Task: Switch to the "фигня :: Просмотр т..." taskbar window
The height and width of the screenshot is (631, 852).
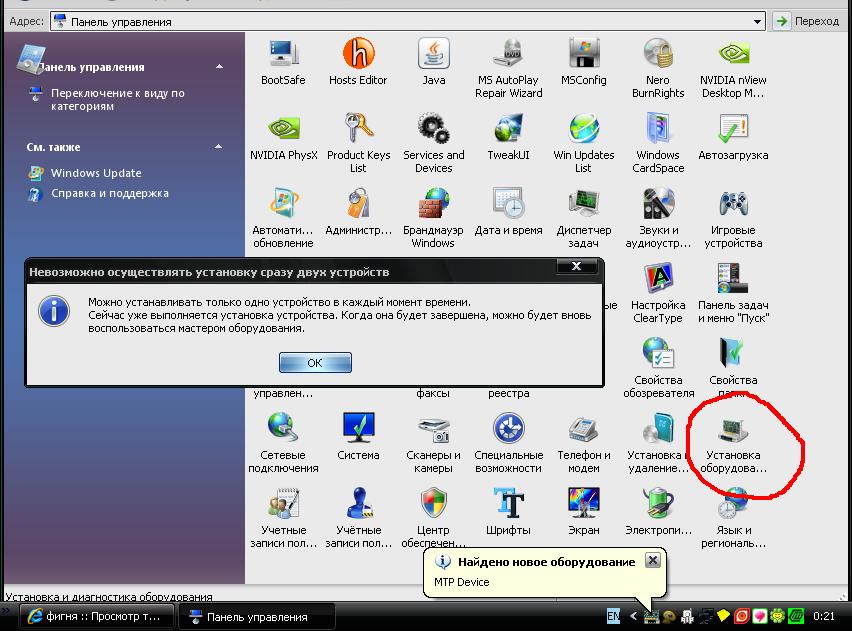Action: [x=97, y=616]
